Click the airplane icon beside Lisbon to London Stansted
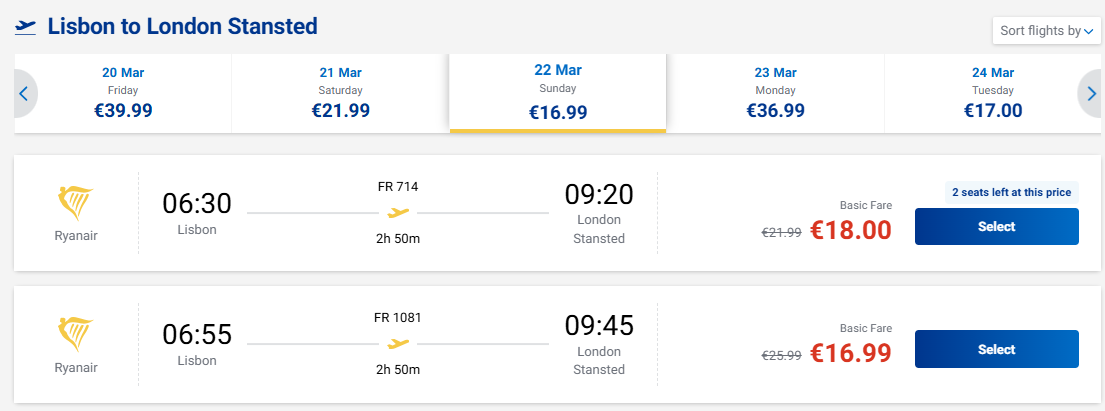The width and height of the screenshot is (1105, 411). (x=25, y=27)
